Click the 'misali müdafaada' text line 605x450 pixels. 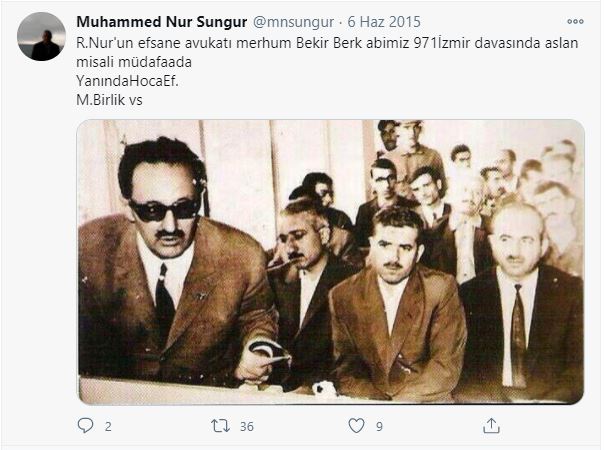134,62
